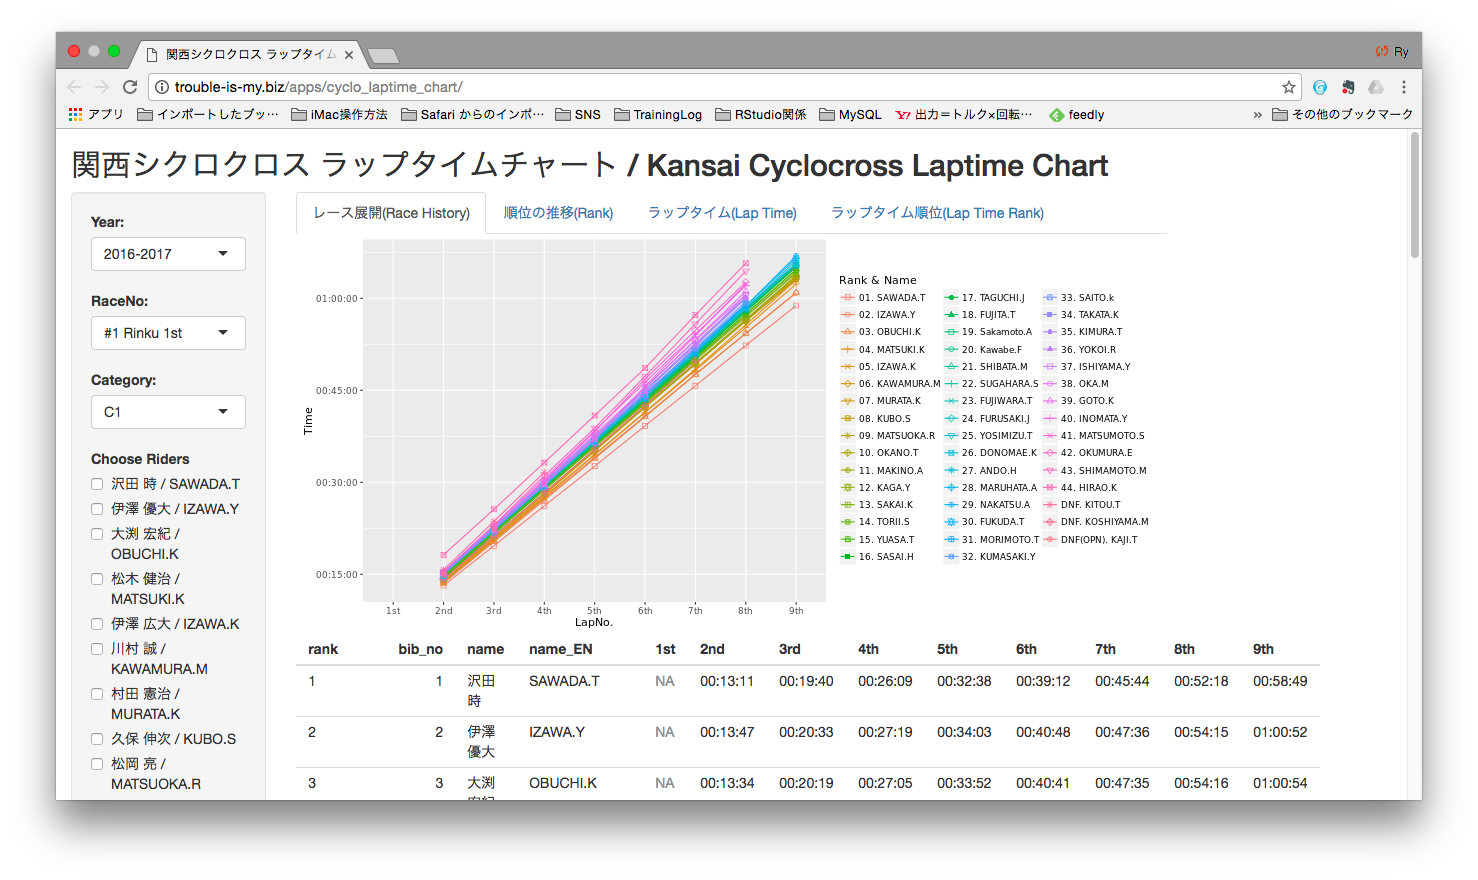Click the browser back arrow
Screen dimensions: 1478x880
coord(74,87)
